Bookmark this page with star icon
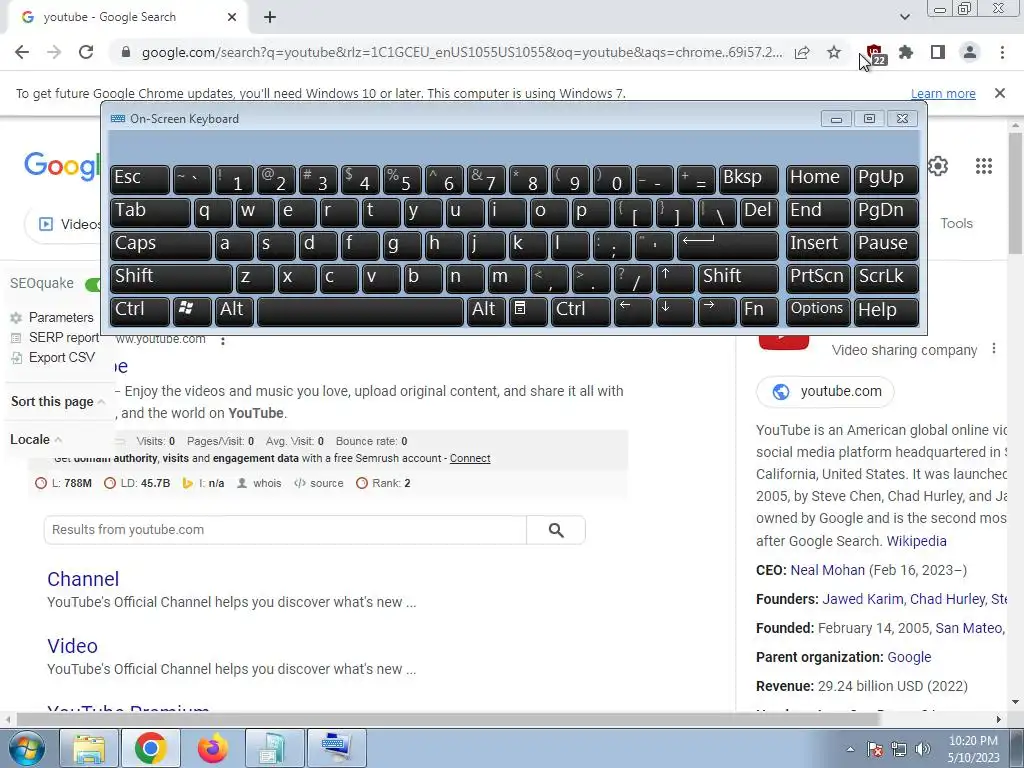Image resolution: width=1024 pixels, height=768 pixels. point(834,52)
